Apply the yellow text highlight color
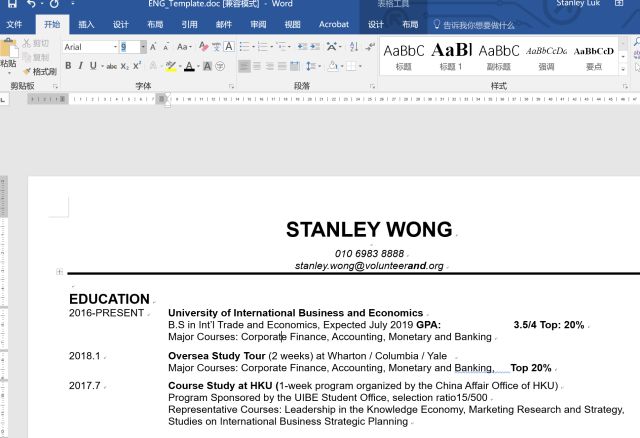 [171, 66]
